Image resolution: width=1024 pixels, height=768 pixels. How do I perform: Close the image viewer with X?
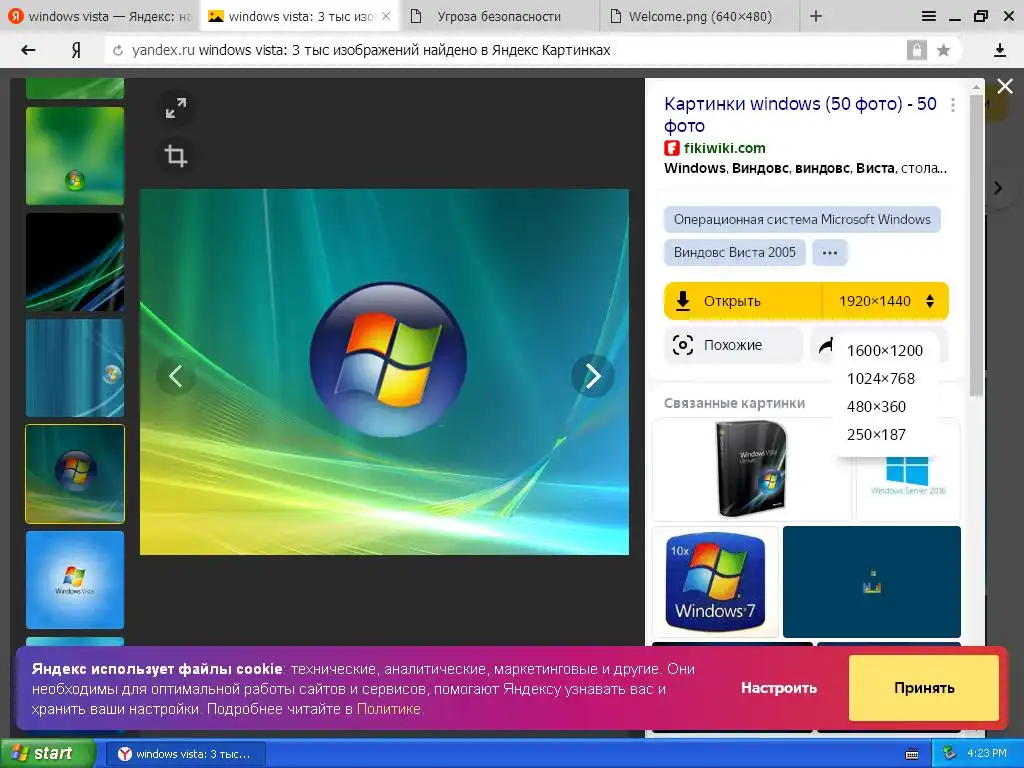pyautogui.click(x=1005, y=86)
